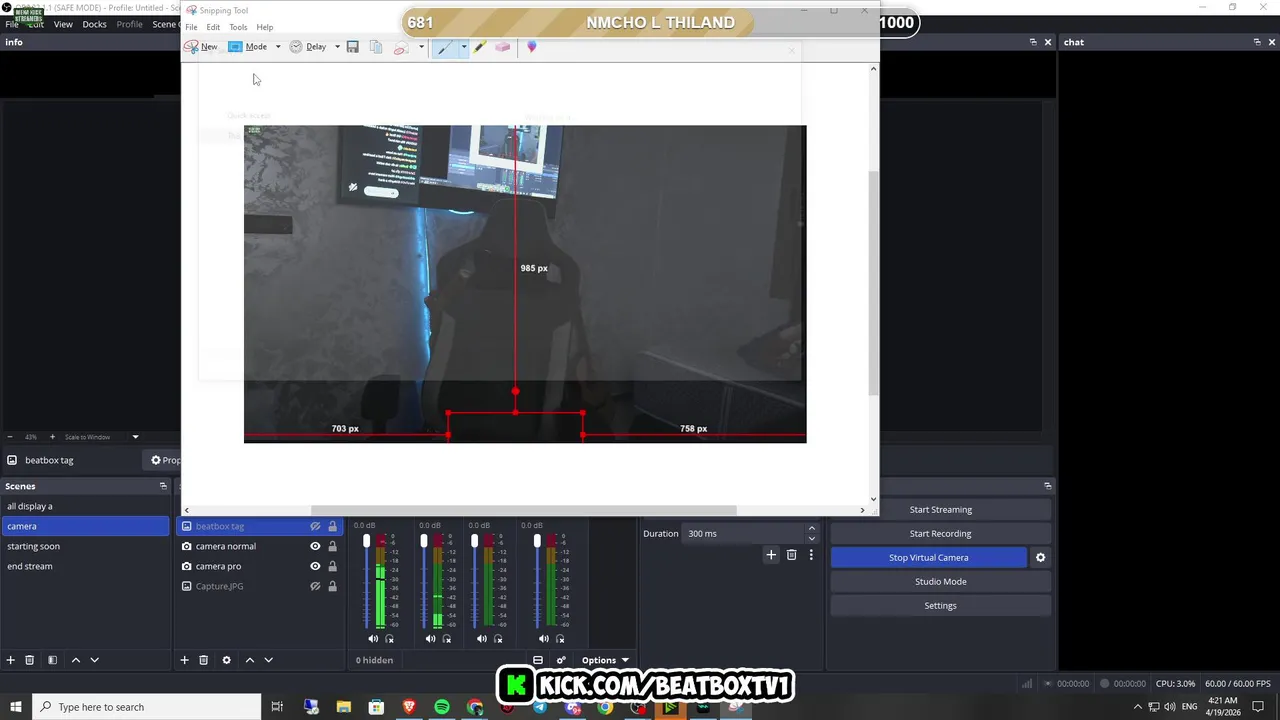Viewport: 1280px width, 720px height.
Task: Click Studio Mode button
Action: (940, 581)
